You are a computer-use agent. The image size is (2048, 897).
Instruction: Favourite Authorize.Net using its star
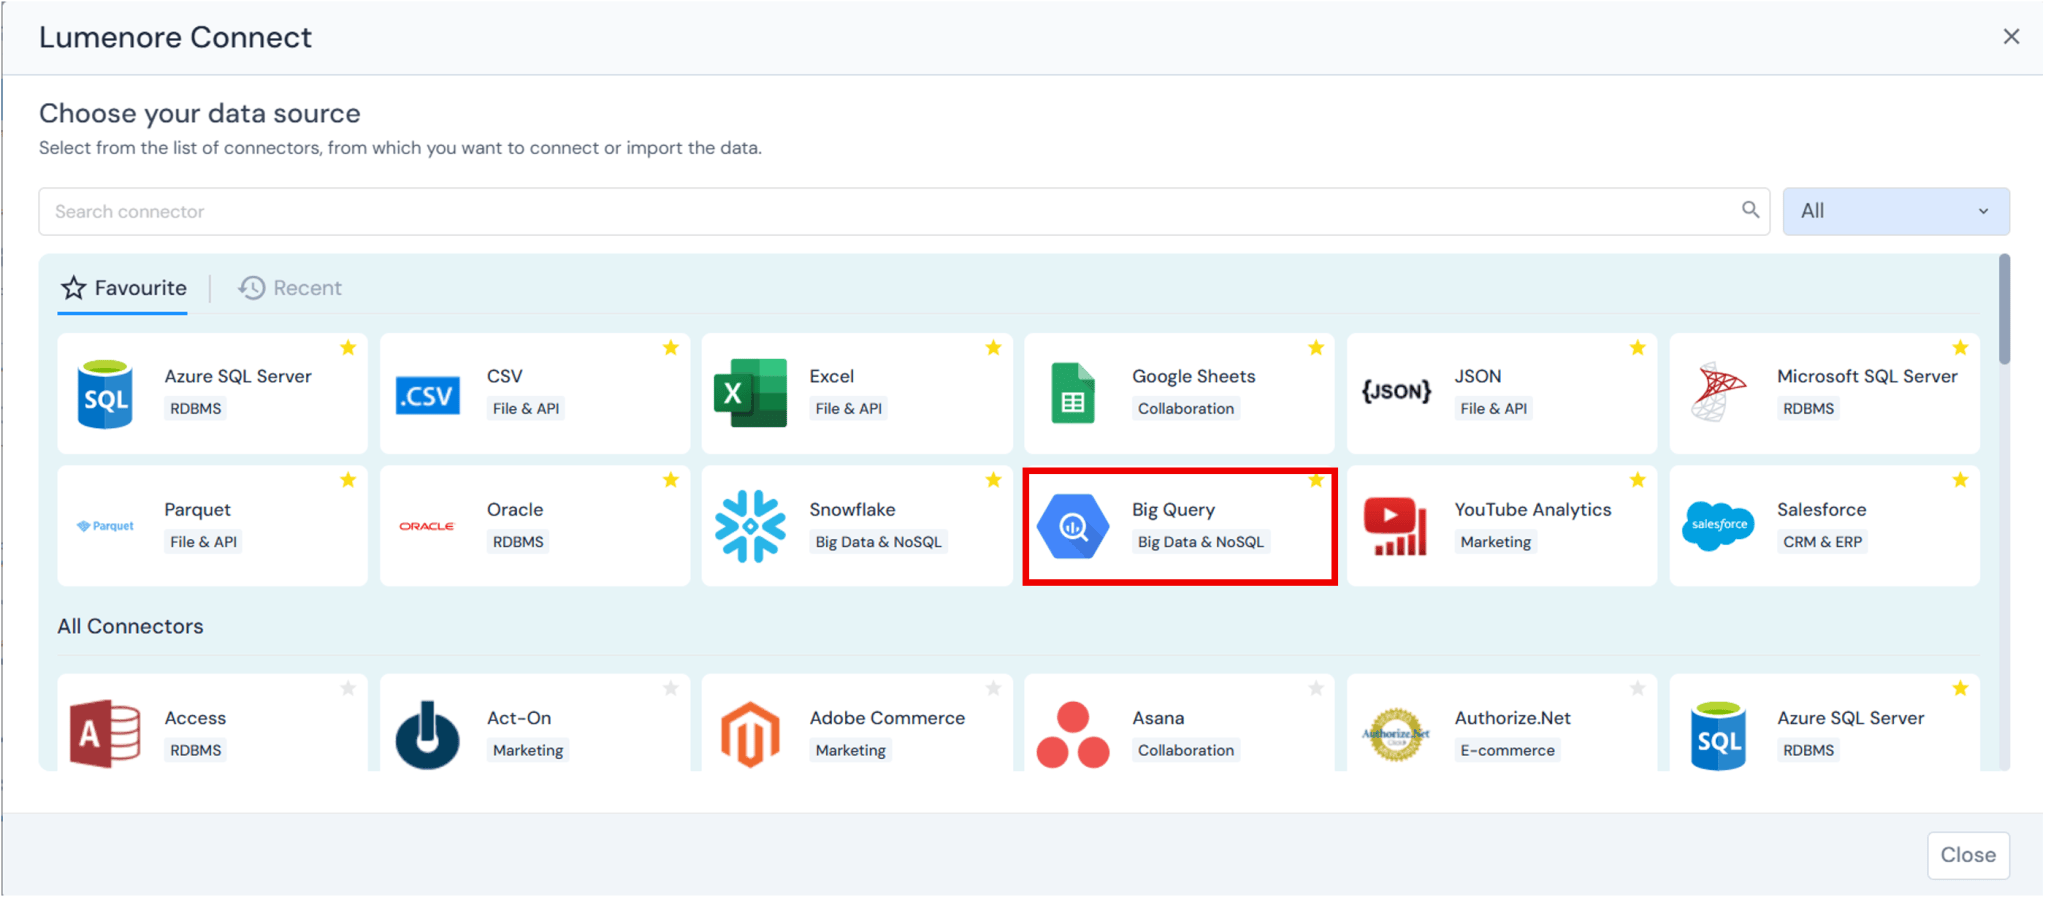(1638, 688)
